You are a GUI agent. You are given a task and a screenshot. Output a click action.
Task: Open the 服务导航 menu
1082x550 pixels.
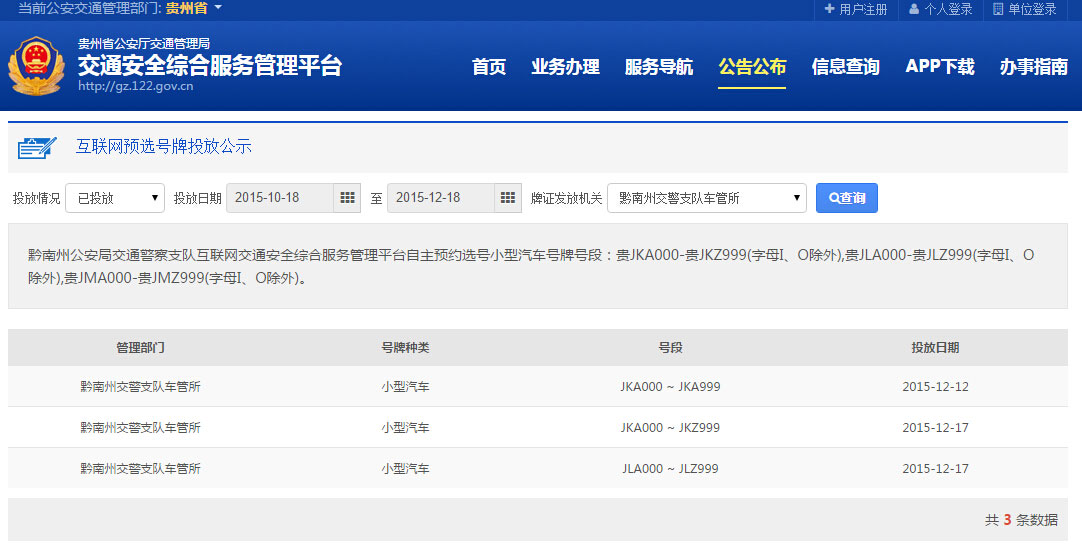click(x=658, y=67)
